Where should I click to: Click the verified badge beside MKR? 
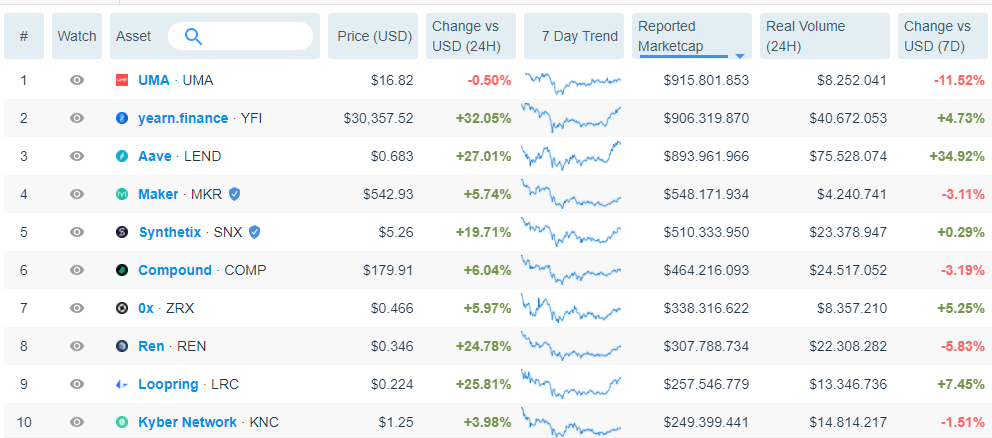tap(234, 194)
